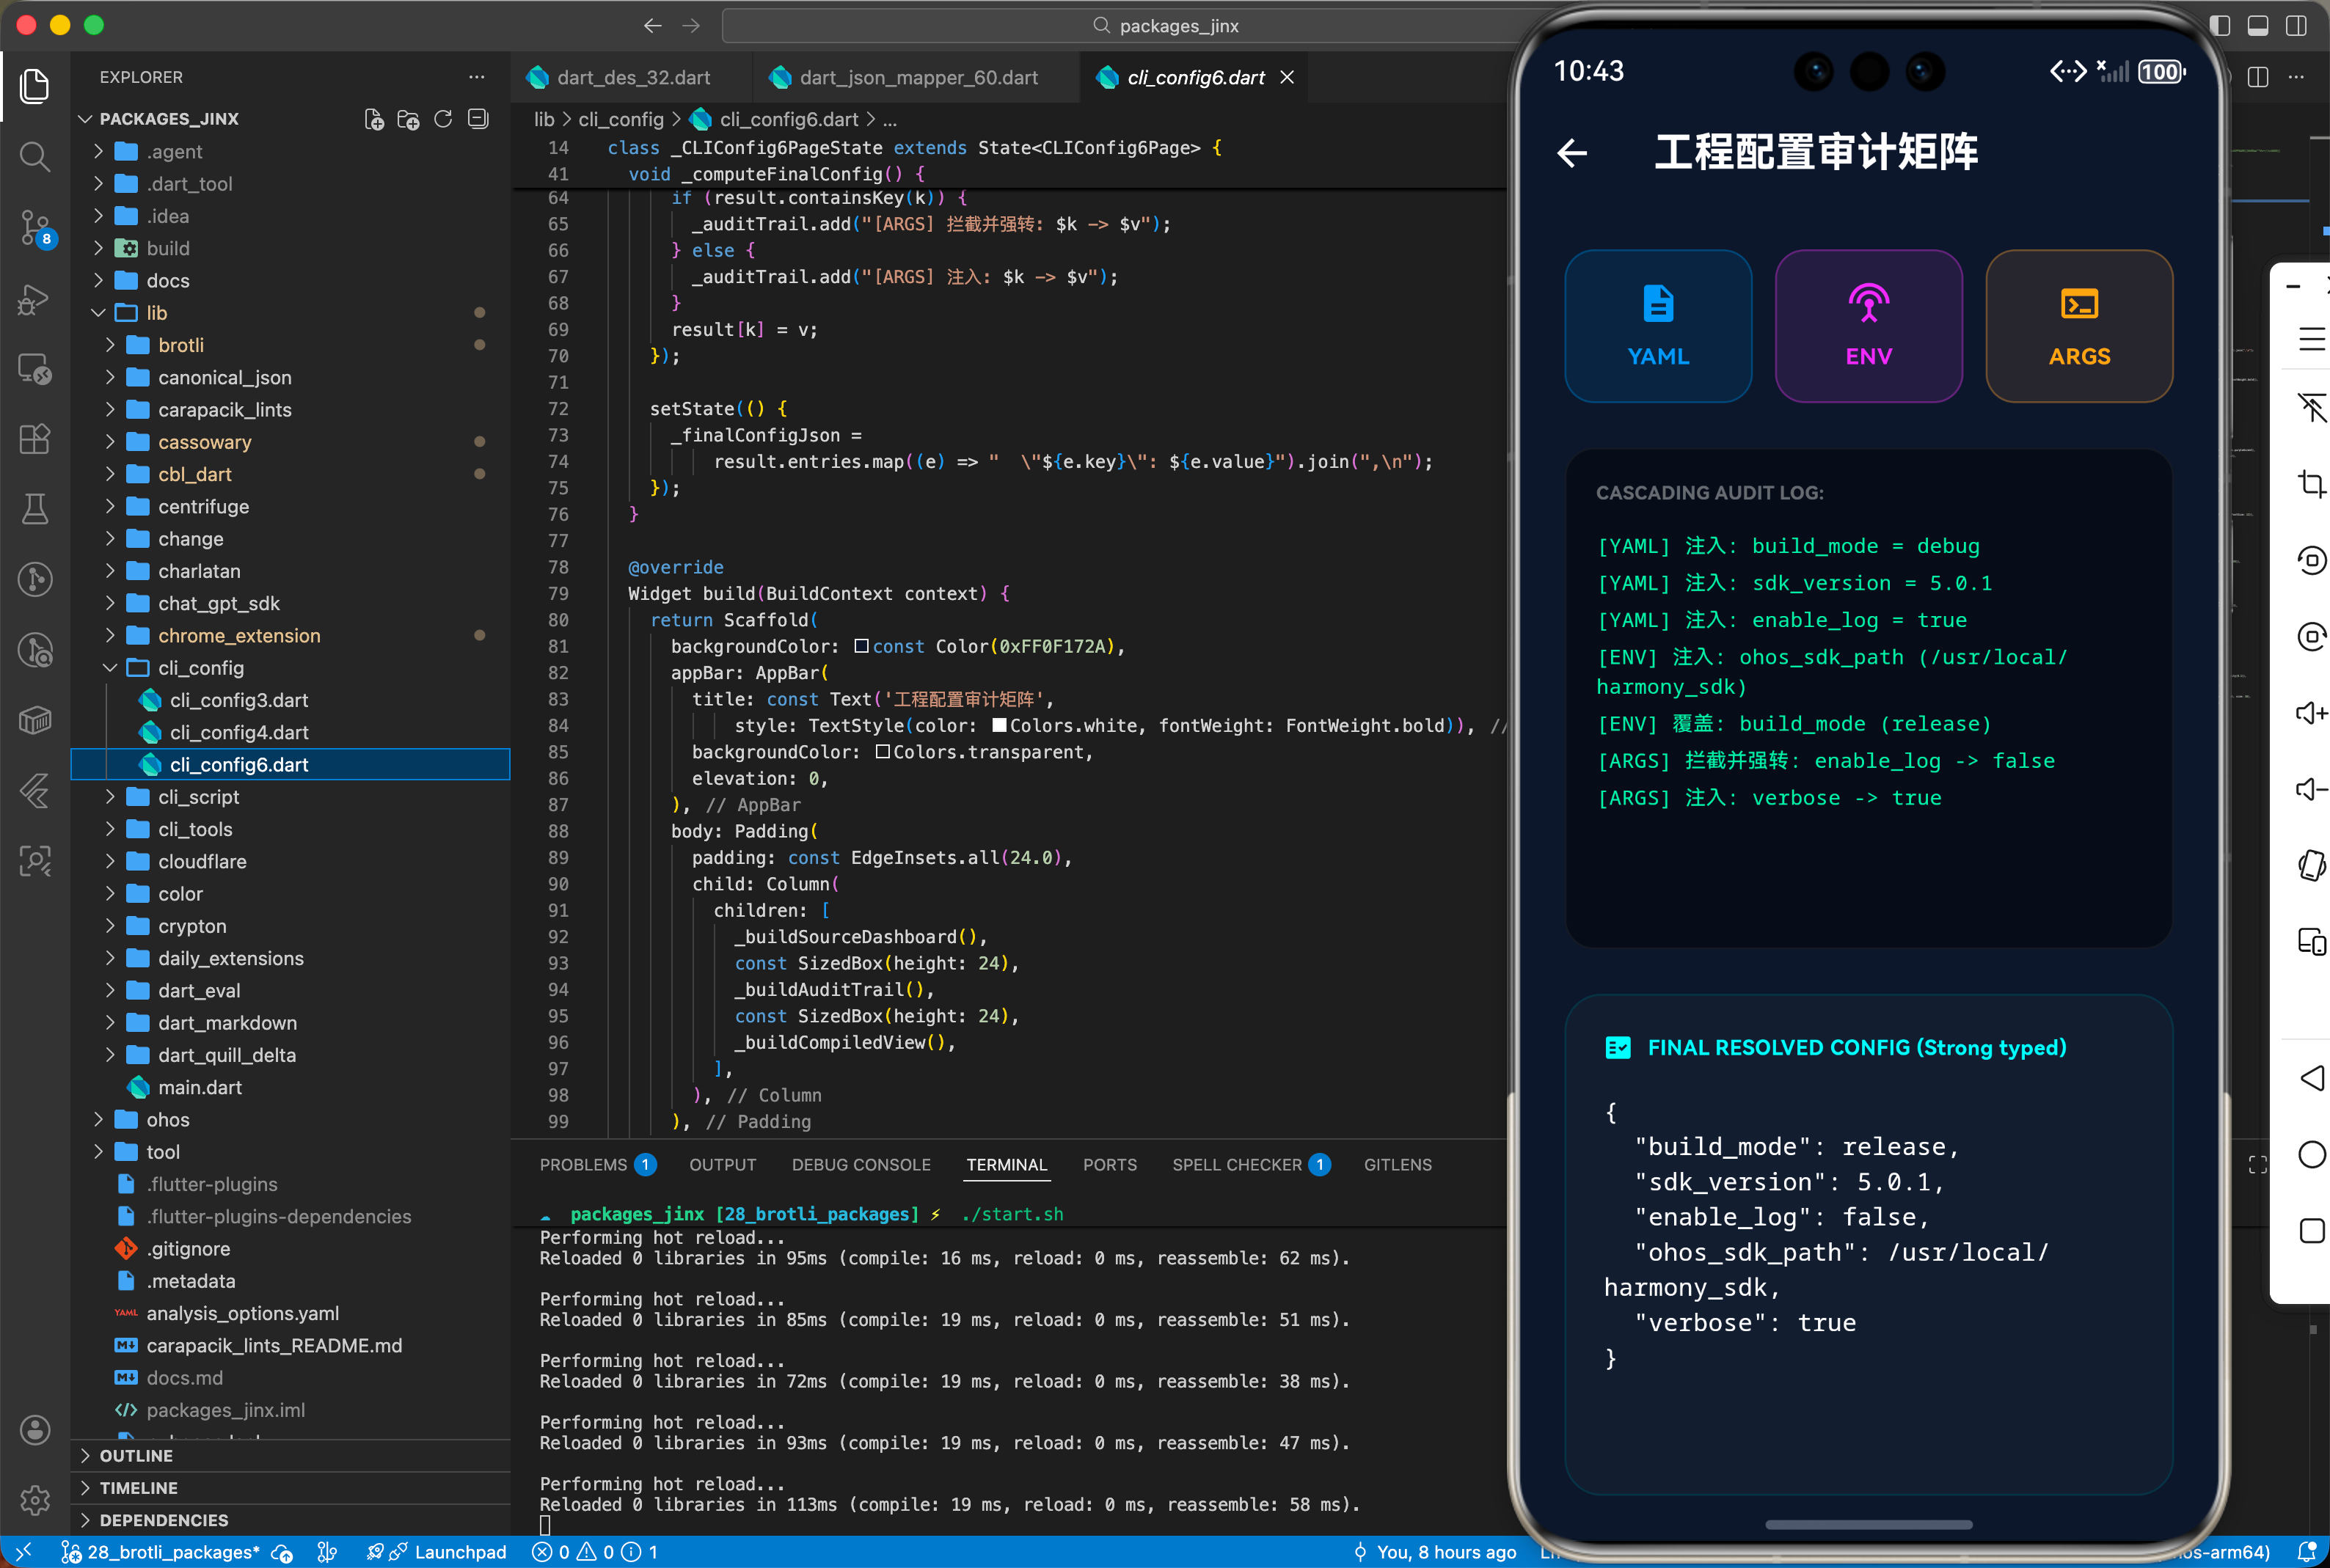
Task: Toggle the ENV source card
Action: 1867,326
